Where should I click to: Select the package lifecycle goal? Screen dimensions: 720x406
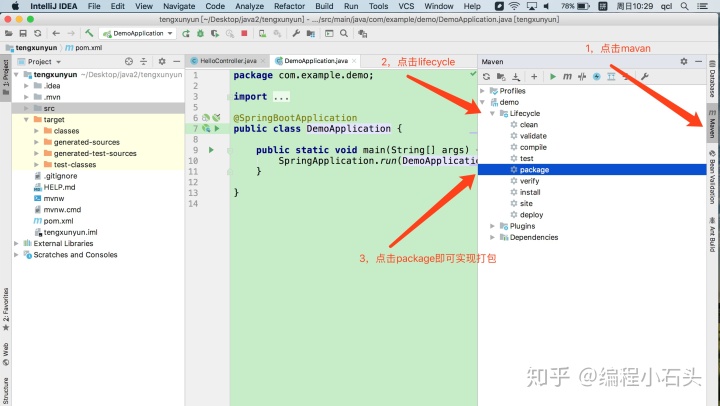(x=534, y=170)
